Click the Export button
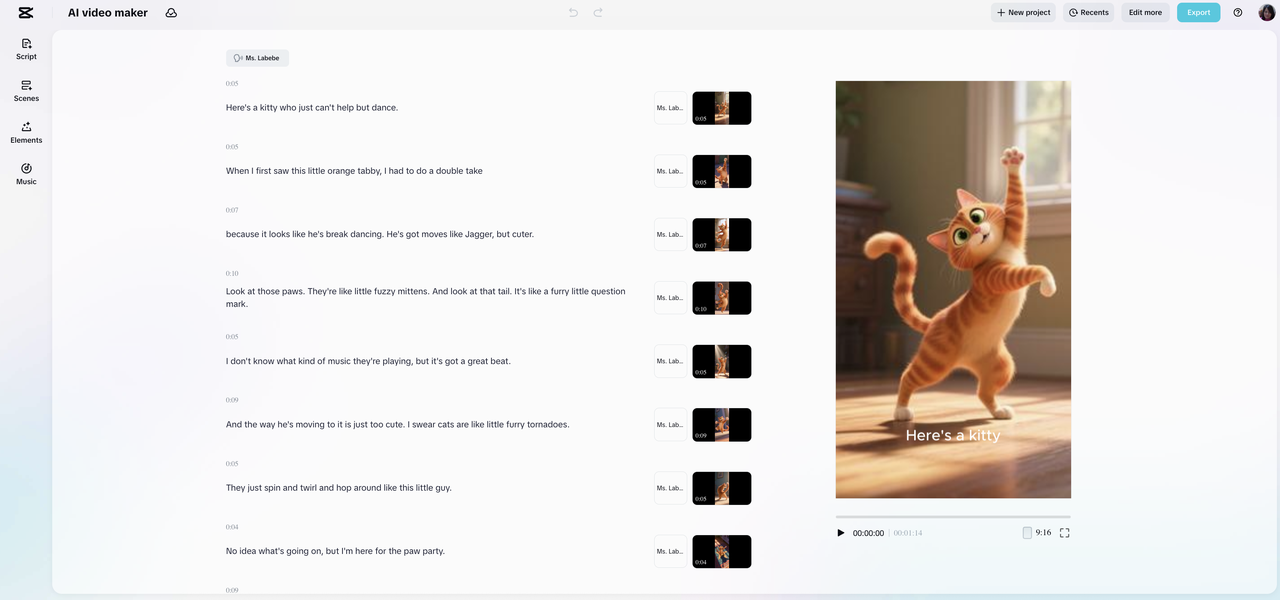 tap(1198, 12)
